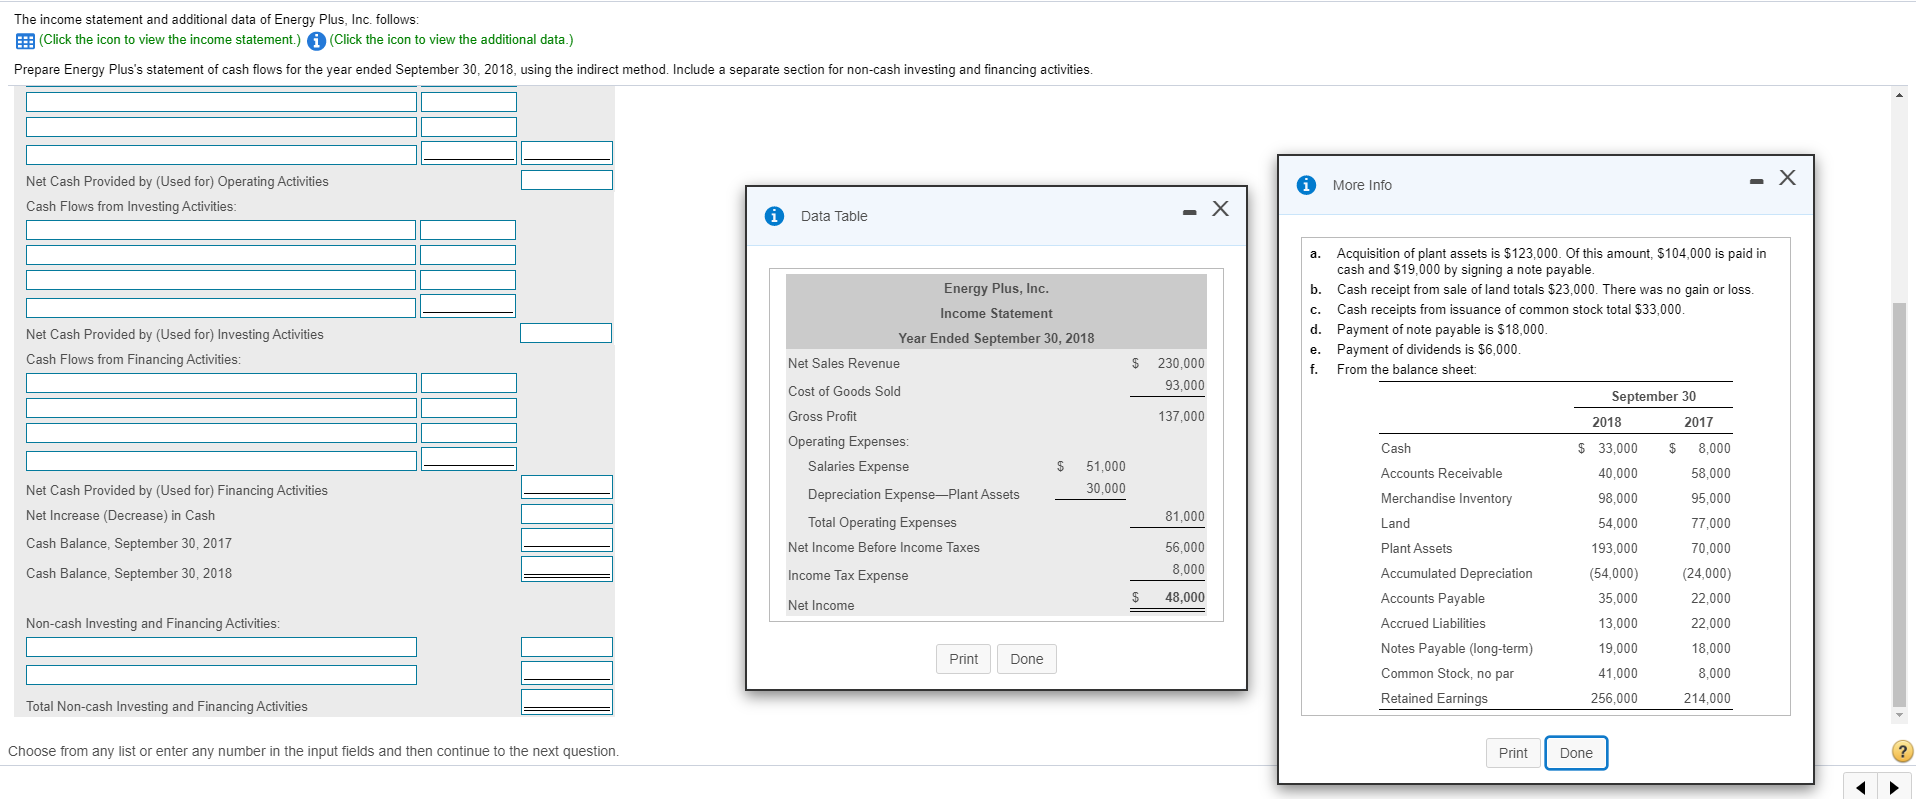Image resolution: width=1916 pixels, height=799 pixels.
Task: Select the Total Non-cash Investing and Financing field
Action: pos(566,702)
